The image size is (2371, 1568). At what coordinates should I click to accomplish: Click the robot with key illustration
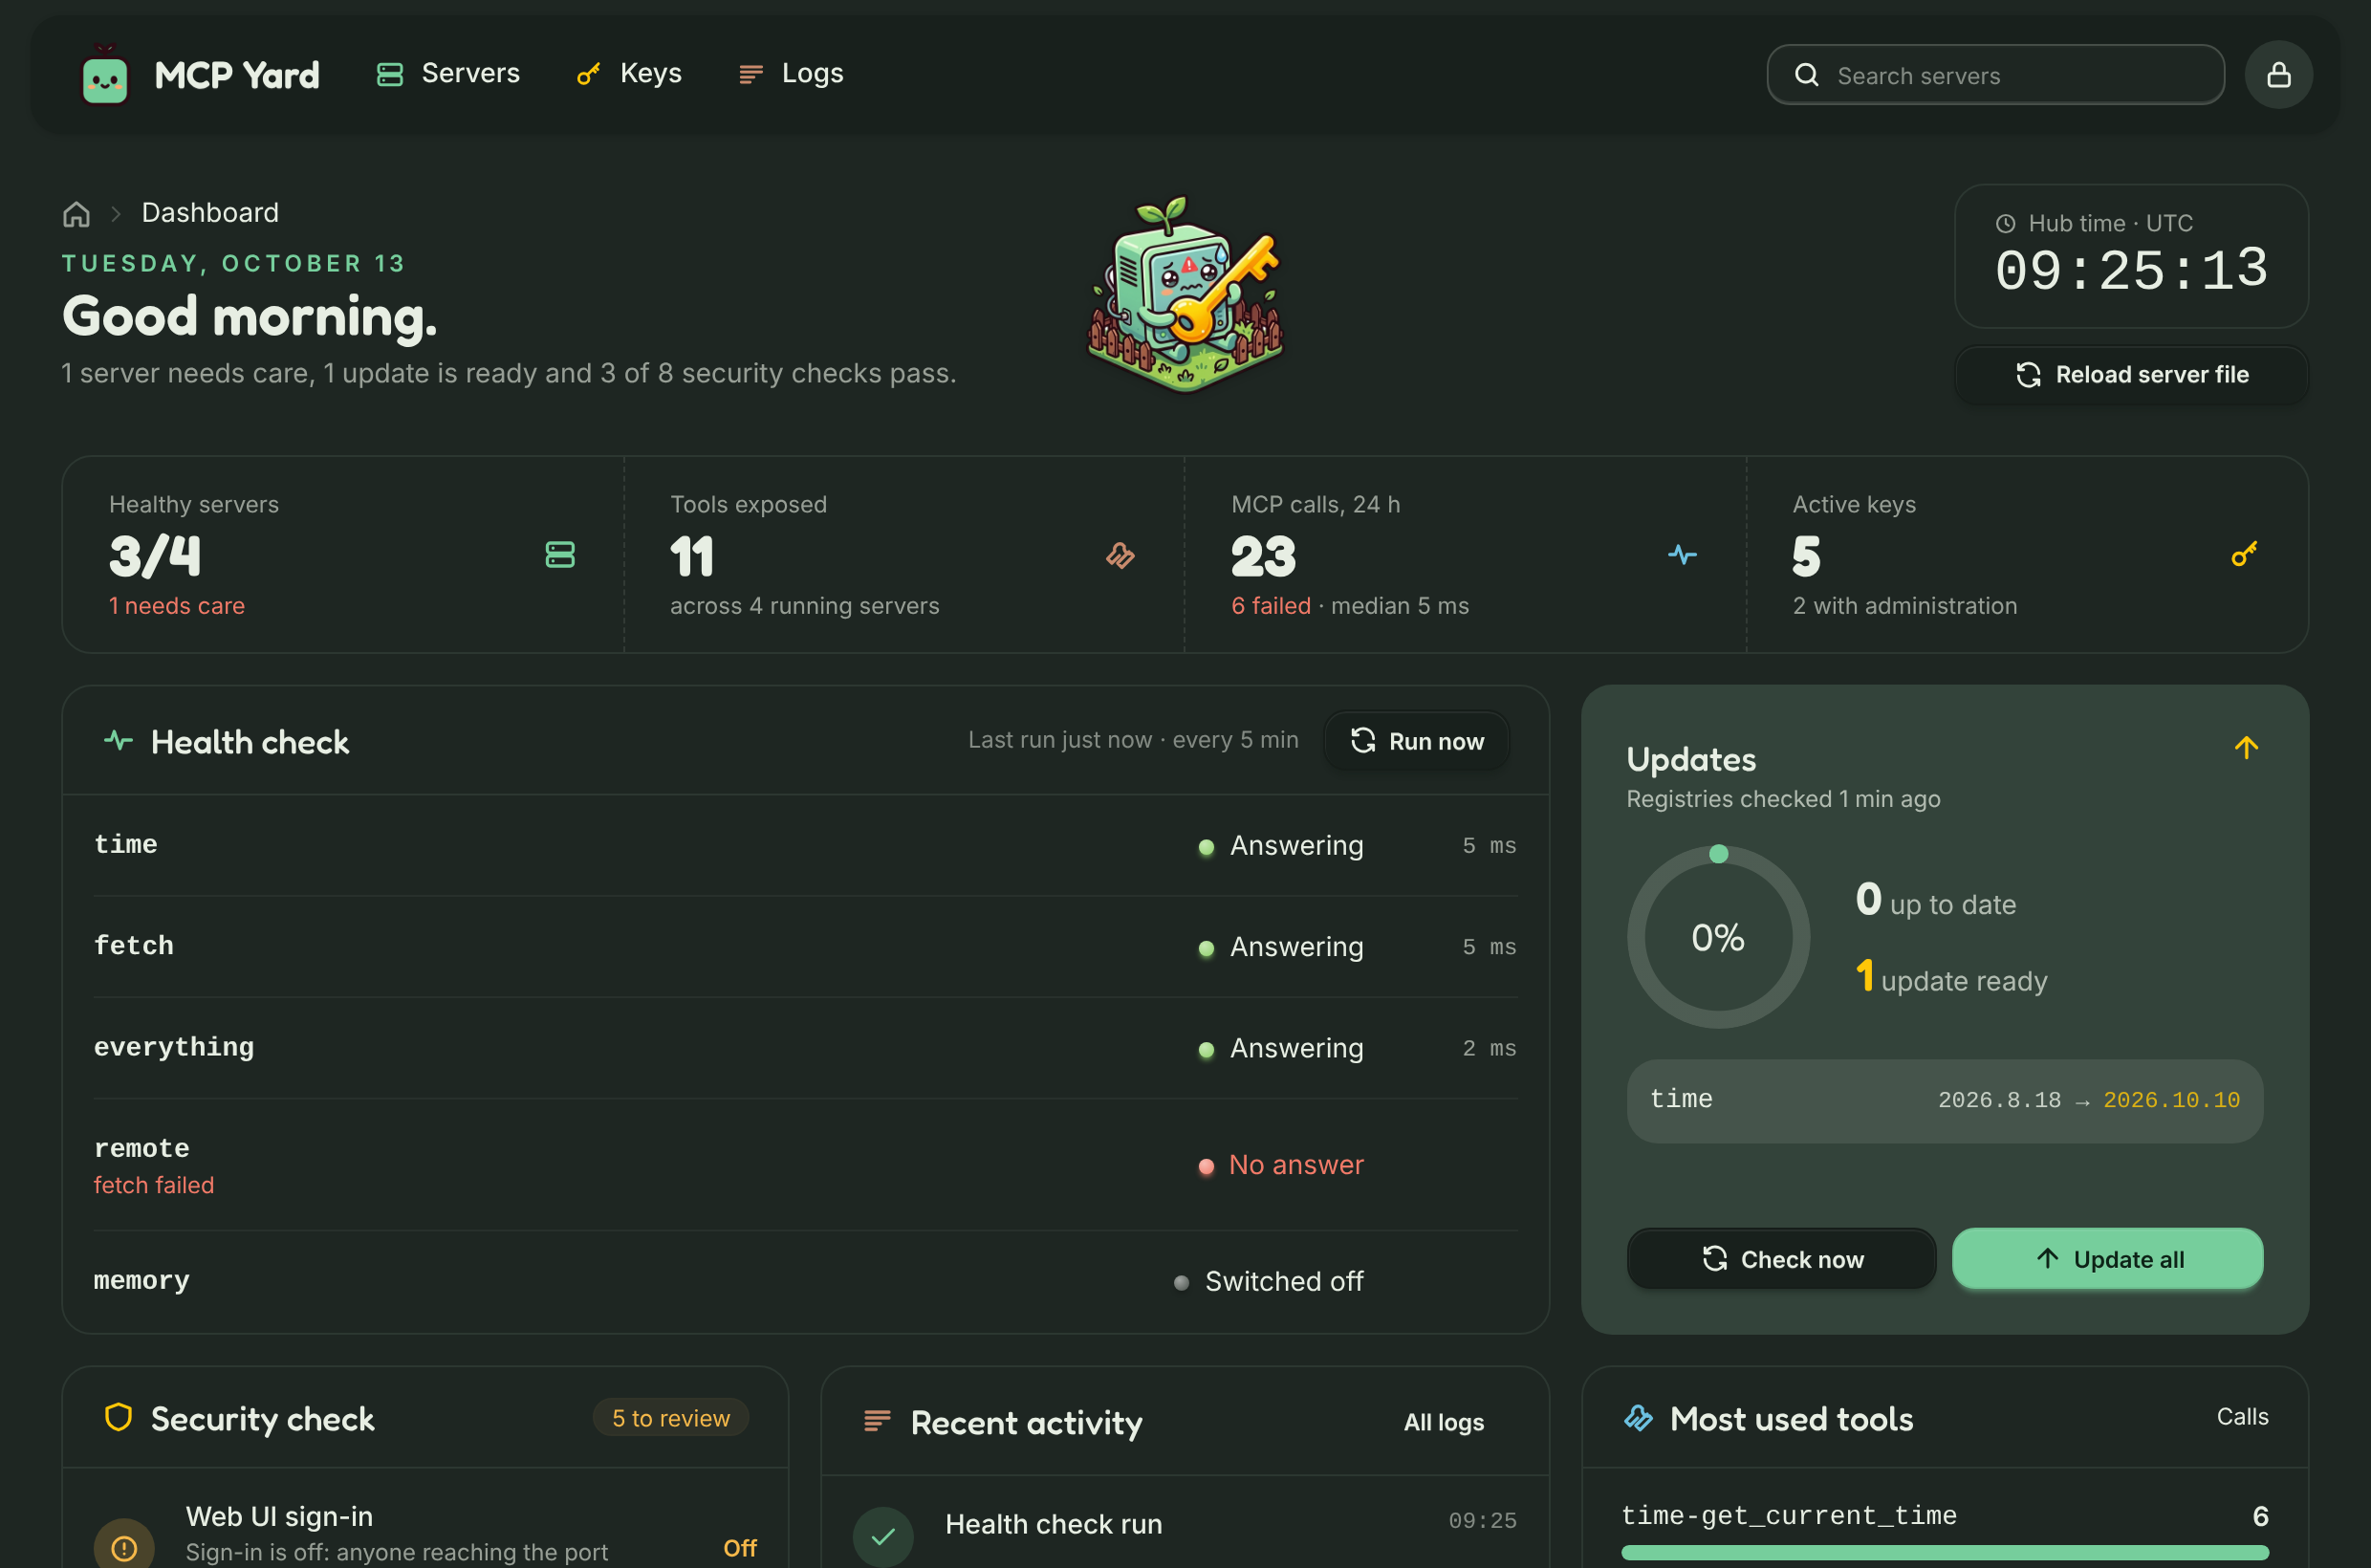(1185, 295)
